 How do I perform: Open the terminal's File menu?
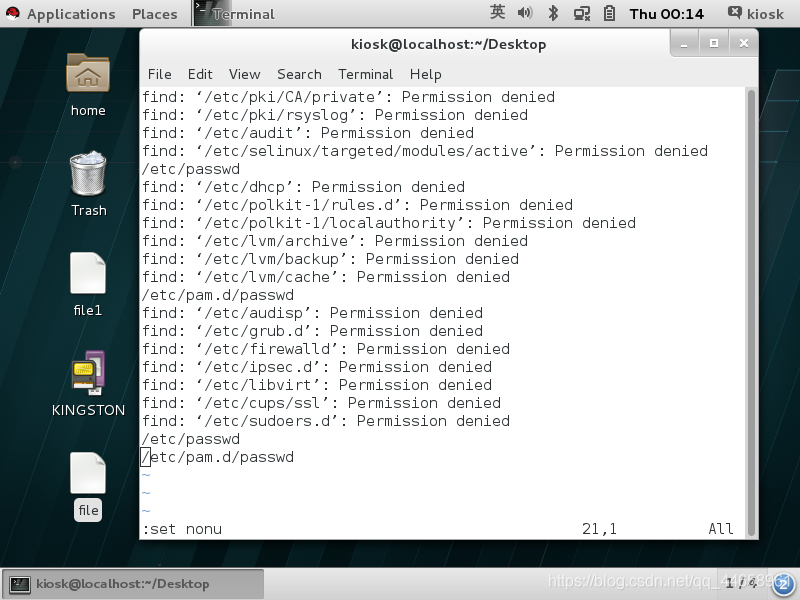[160, 74]
